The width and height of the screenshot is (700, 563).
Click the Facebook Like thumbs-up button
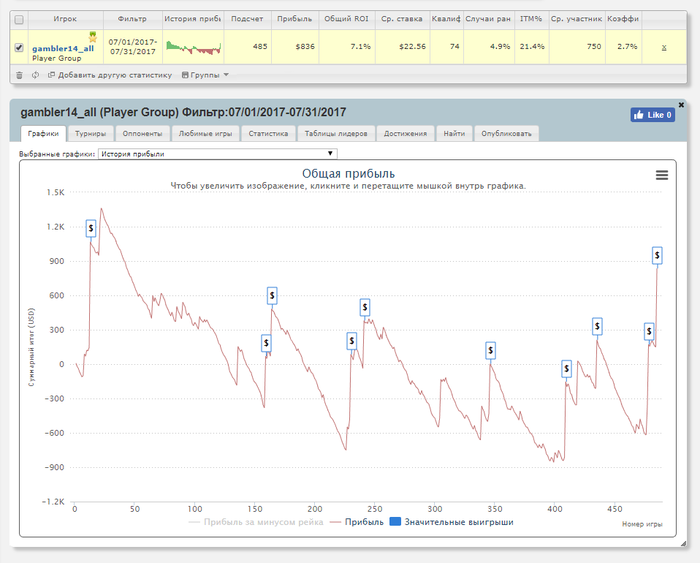[x=652, y=115]
